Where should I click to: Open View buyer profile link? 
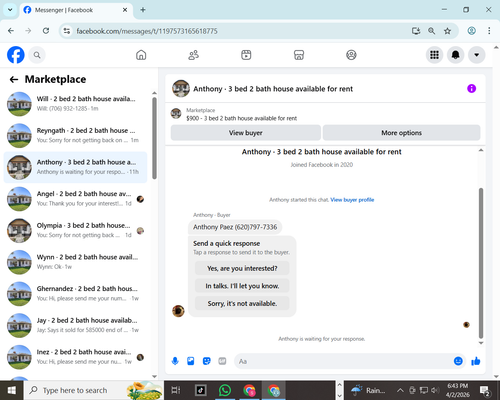point(352,200)
